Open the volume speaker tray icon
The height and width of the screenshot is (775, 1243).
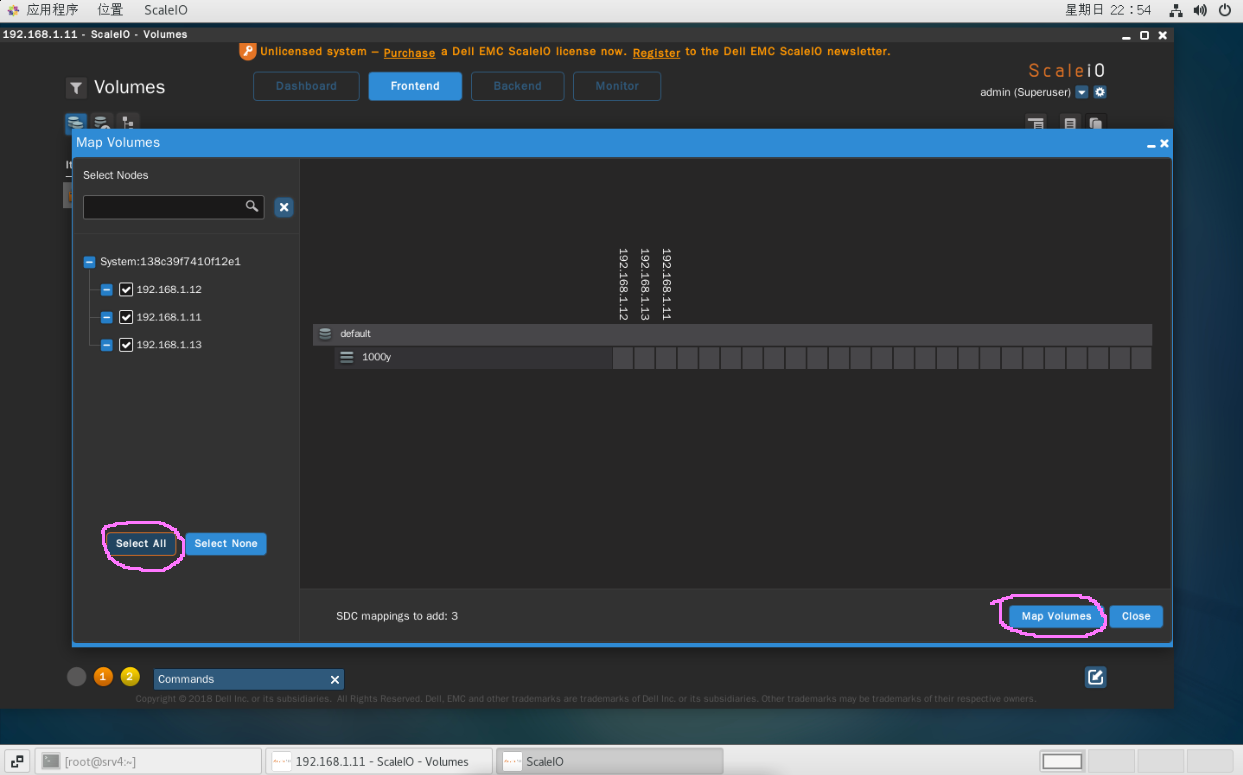pyautogui.click(x=1200, y=10)
